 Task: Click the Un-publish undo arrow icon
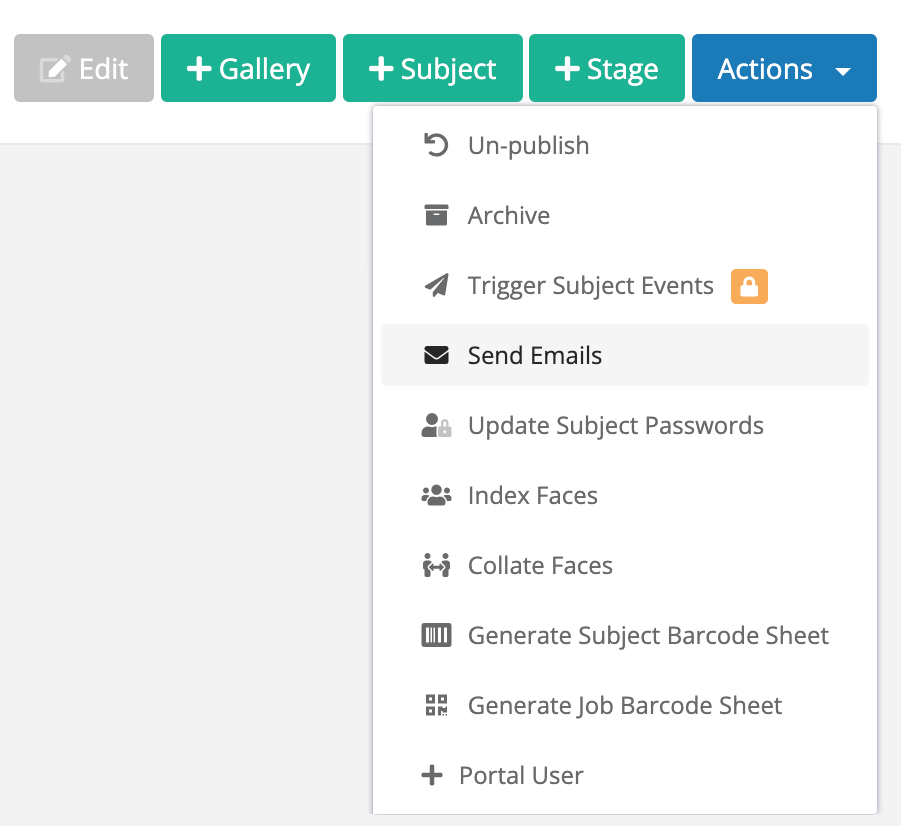click(436, 145)
